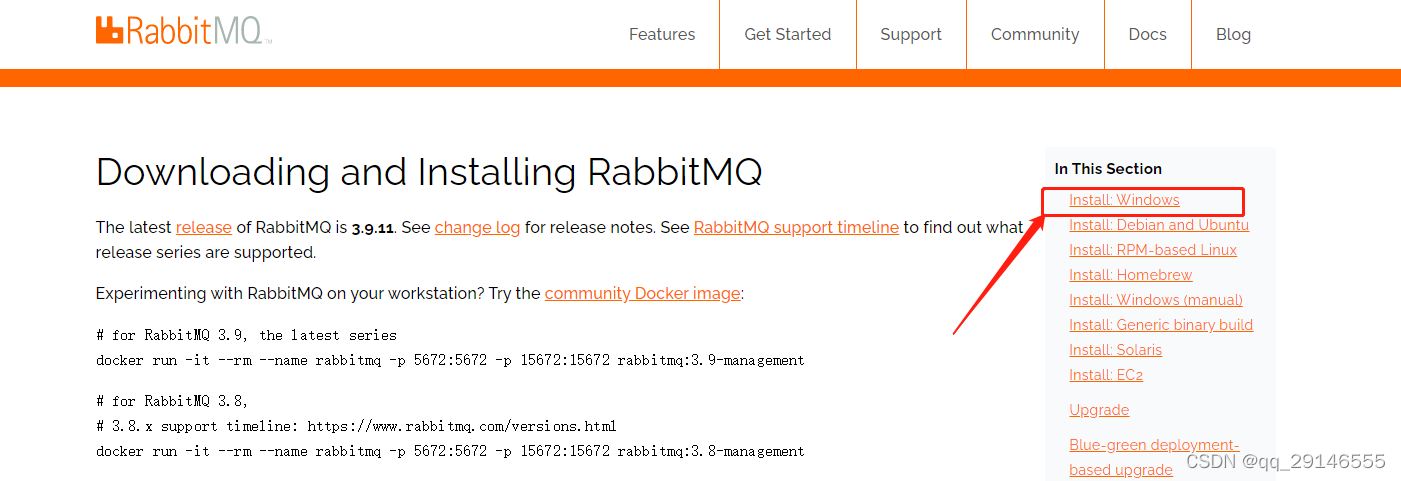Open the Install: Homebrew link
This screenshot has width=1401, height=481.
pyautogui.click(x=1130, y=275)
